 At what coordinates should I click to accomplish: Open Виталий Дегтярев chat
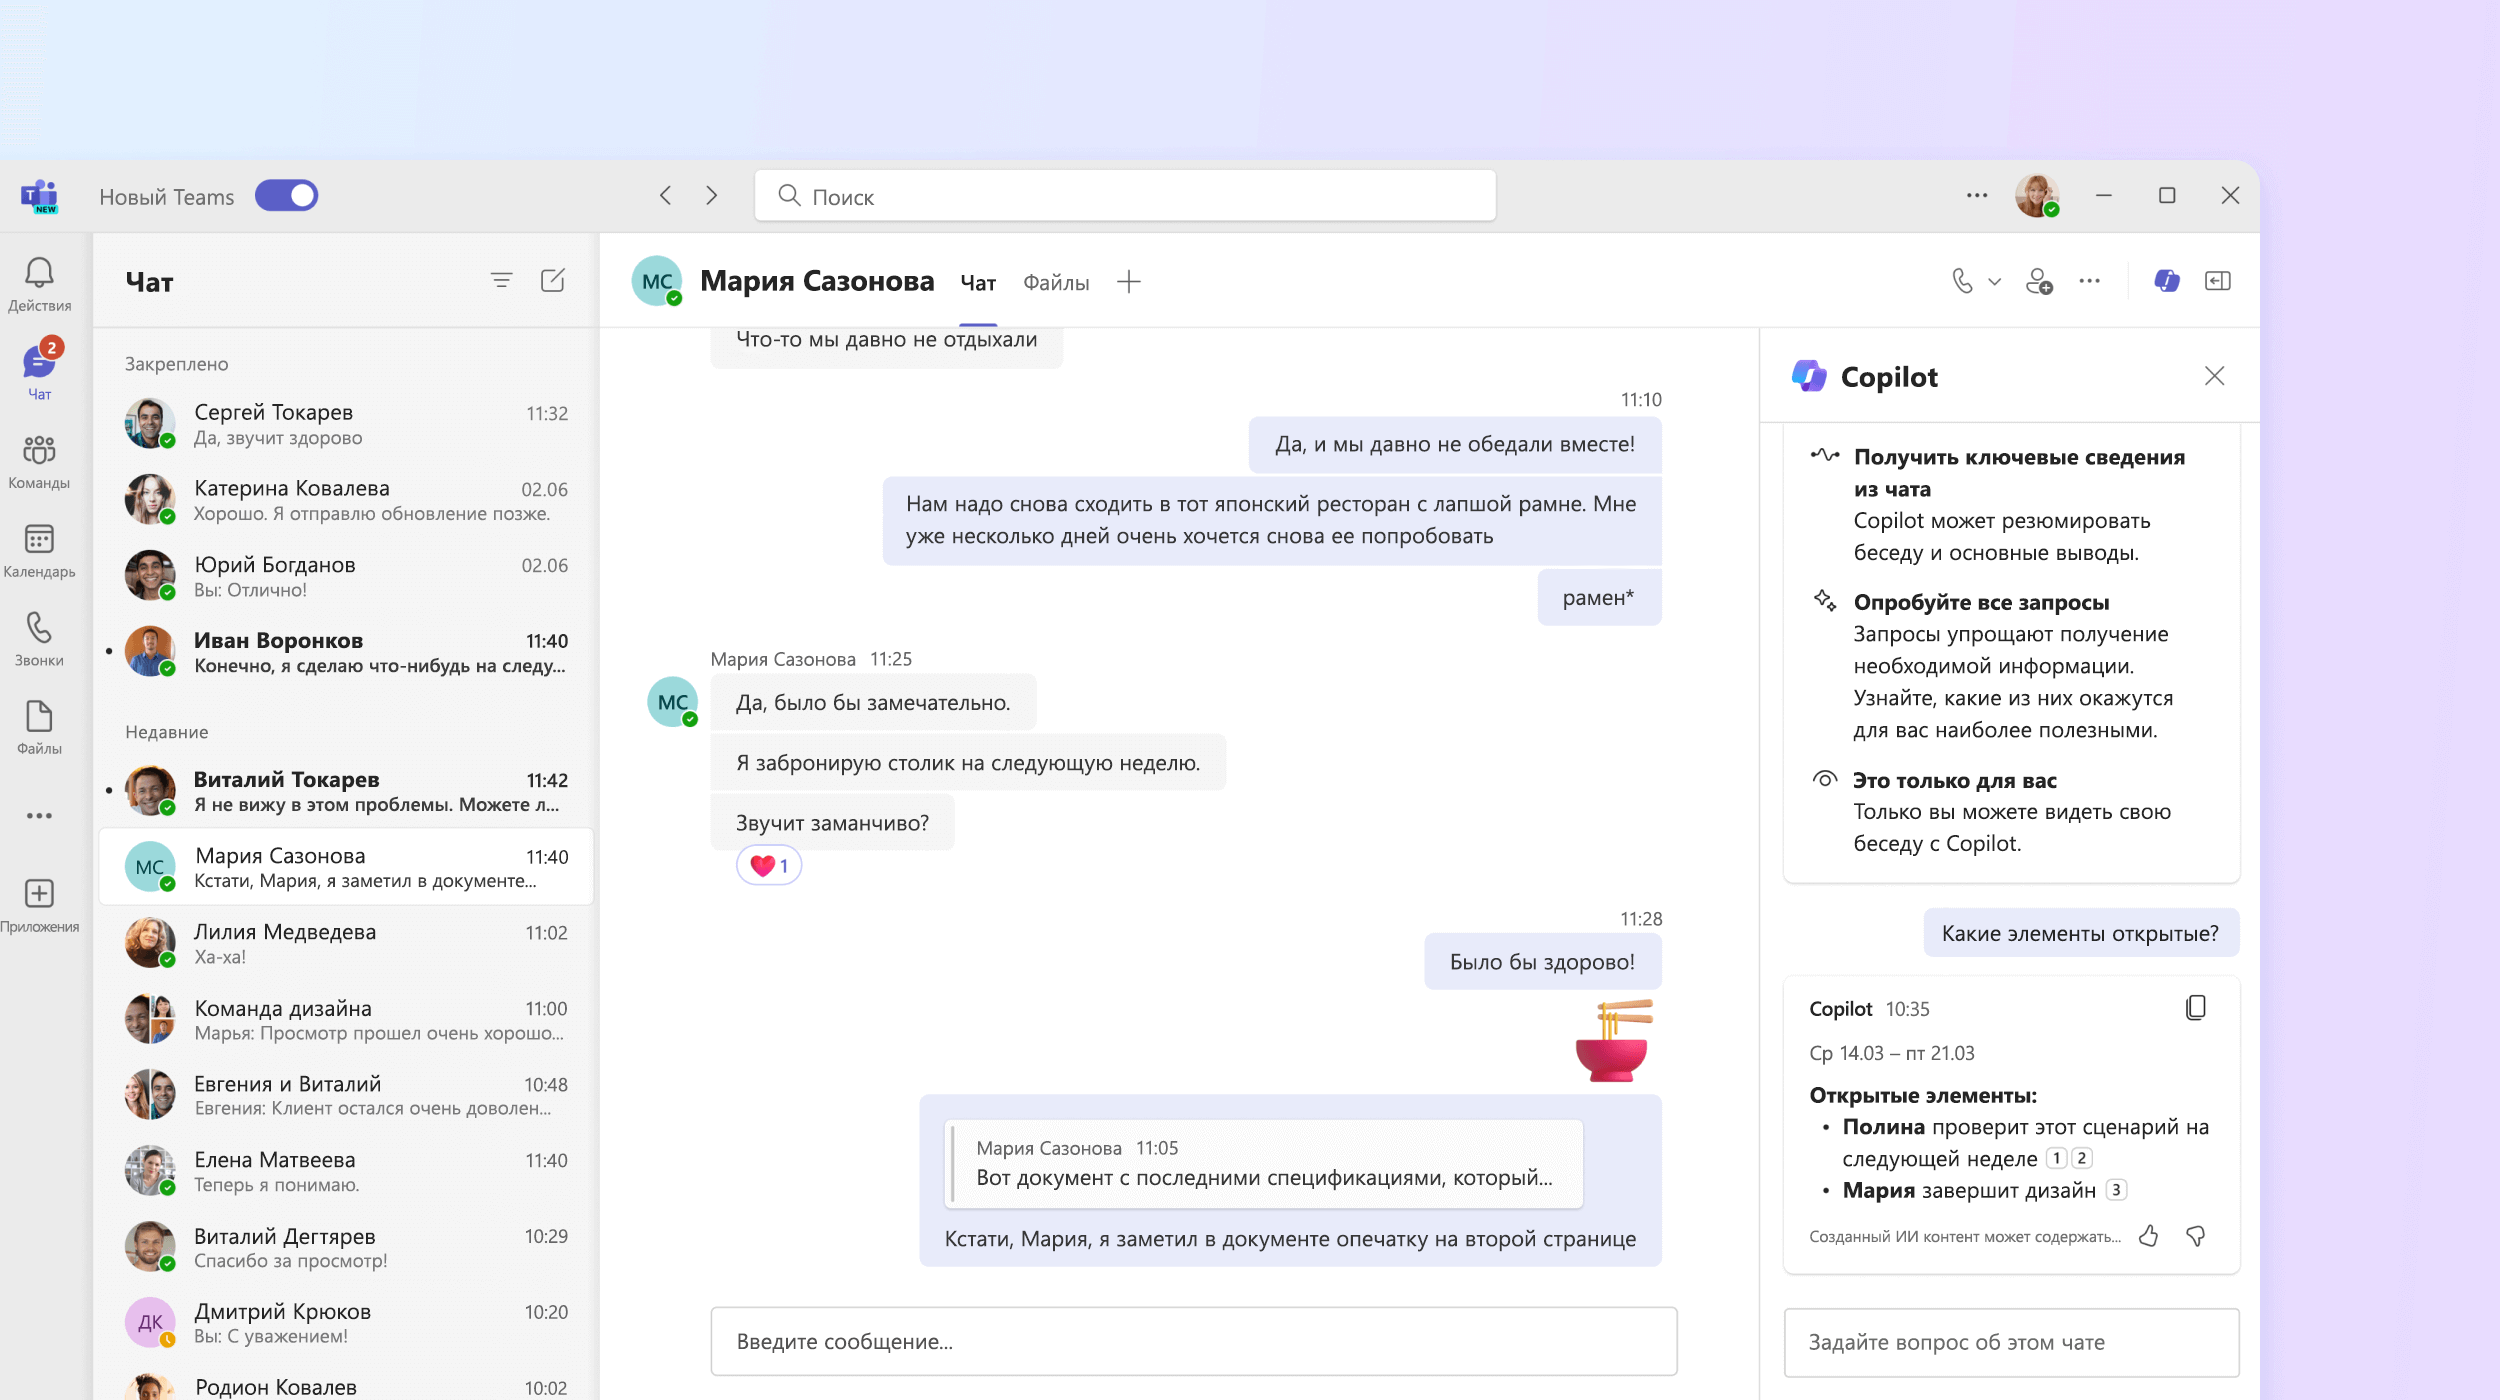pos(346,1247)
